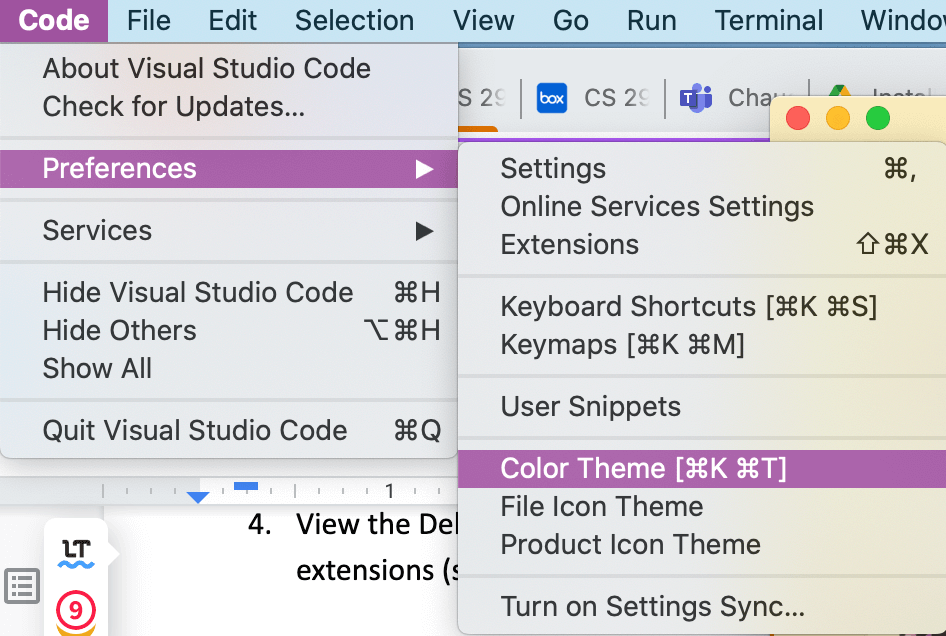The height and width of the screenshot is (636, 946).
Task: Show the document outline icon
Action: [x=24, y=588]
